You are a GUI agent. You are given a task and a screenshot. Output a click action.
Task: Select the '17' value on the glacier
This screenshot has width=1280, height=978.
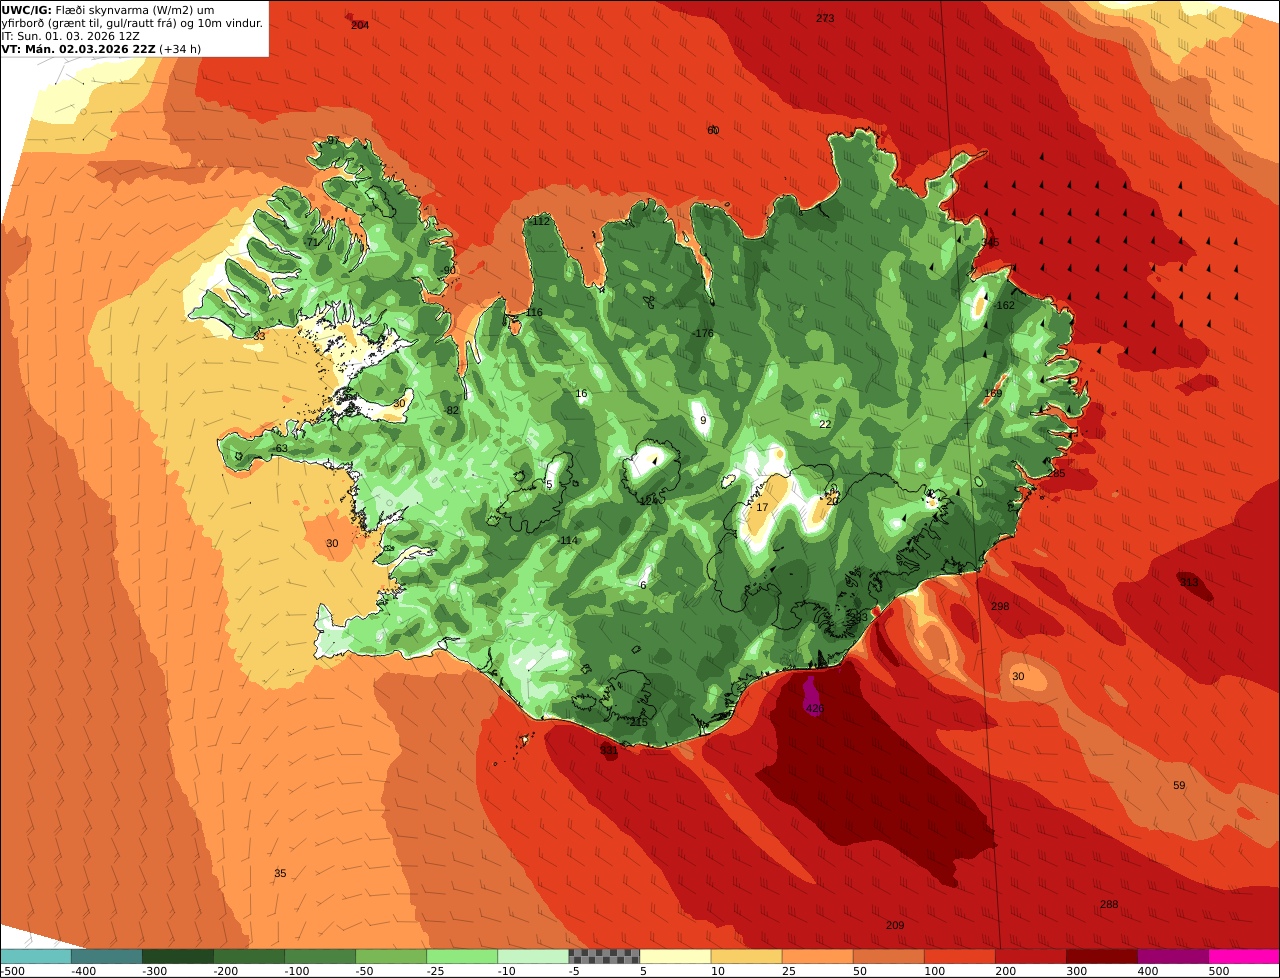pyautogui.click(x=762, y=508)
